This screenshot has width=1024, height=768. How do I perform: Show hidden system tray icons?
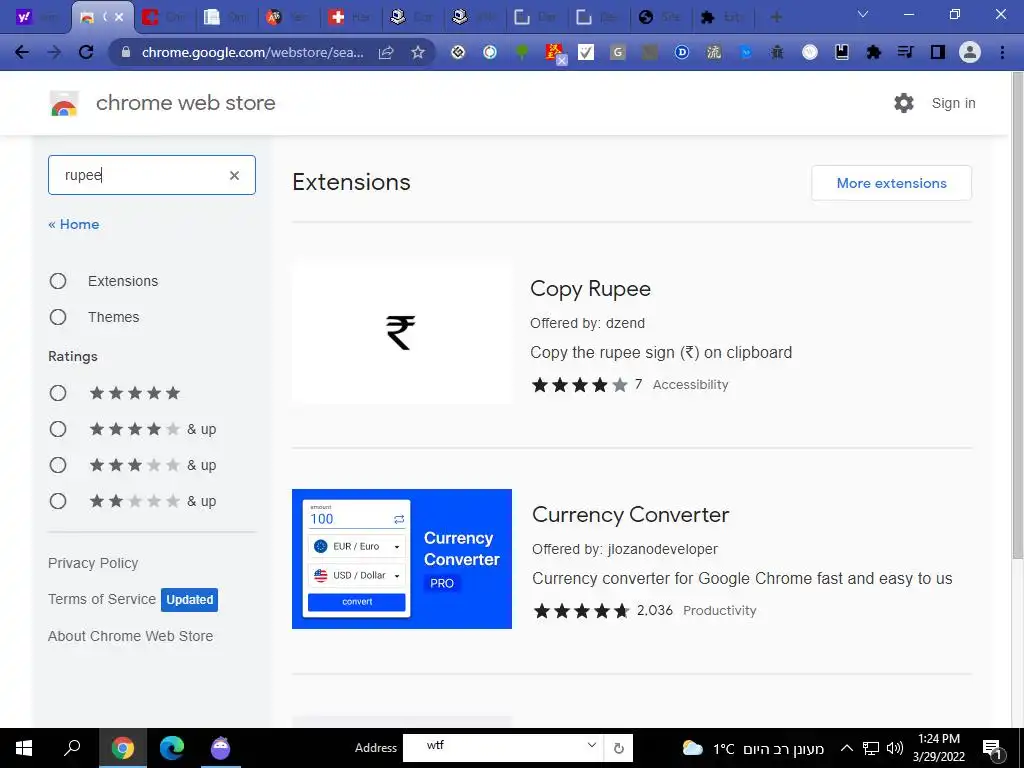[x=846, y=748]
